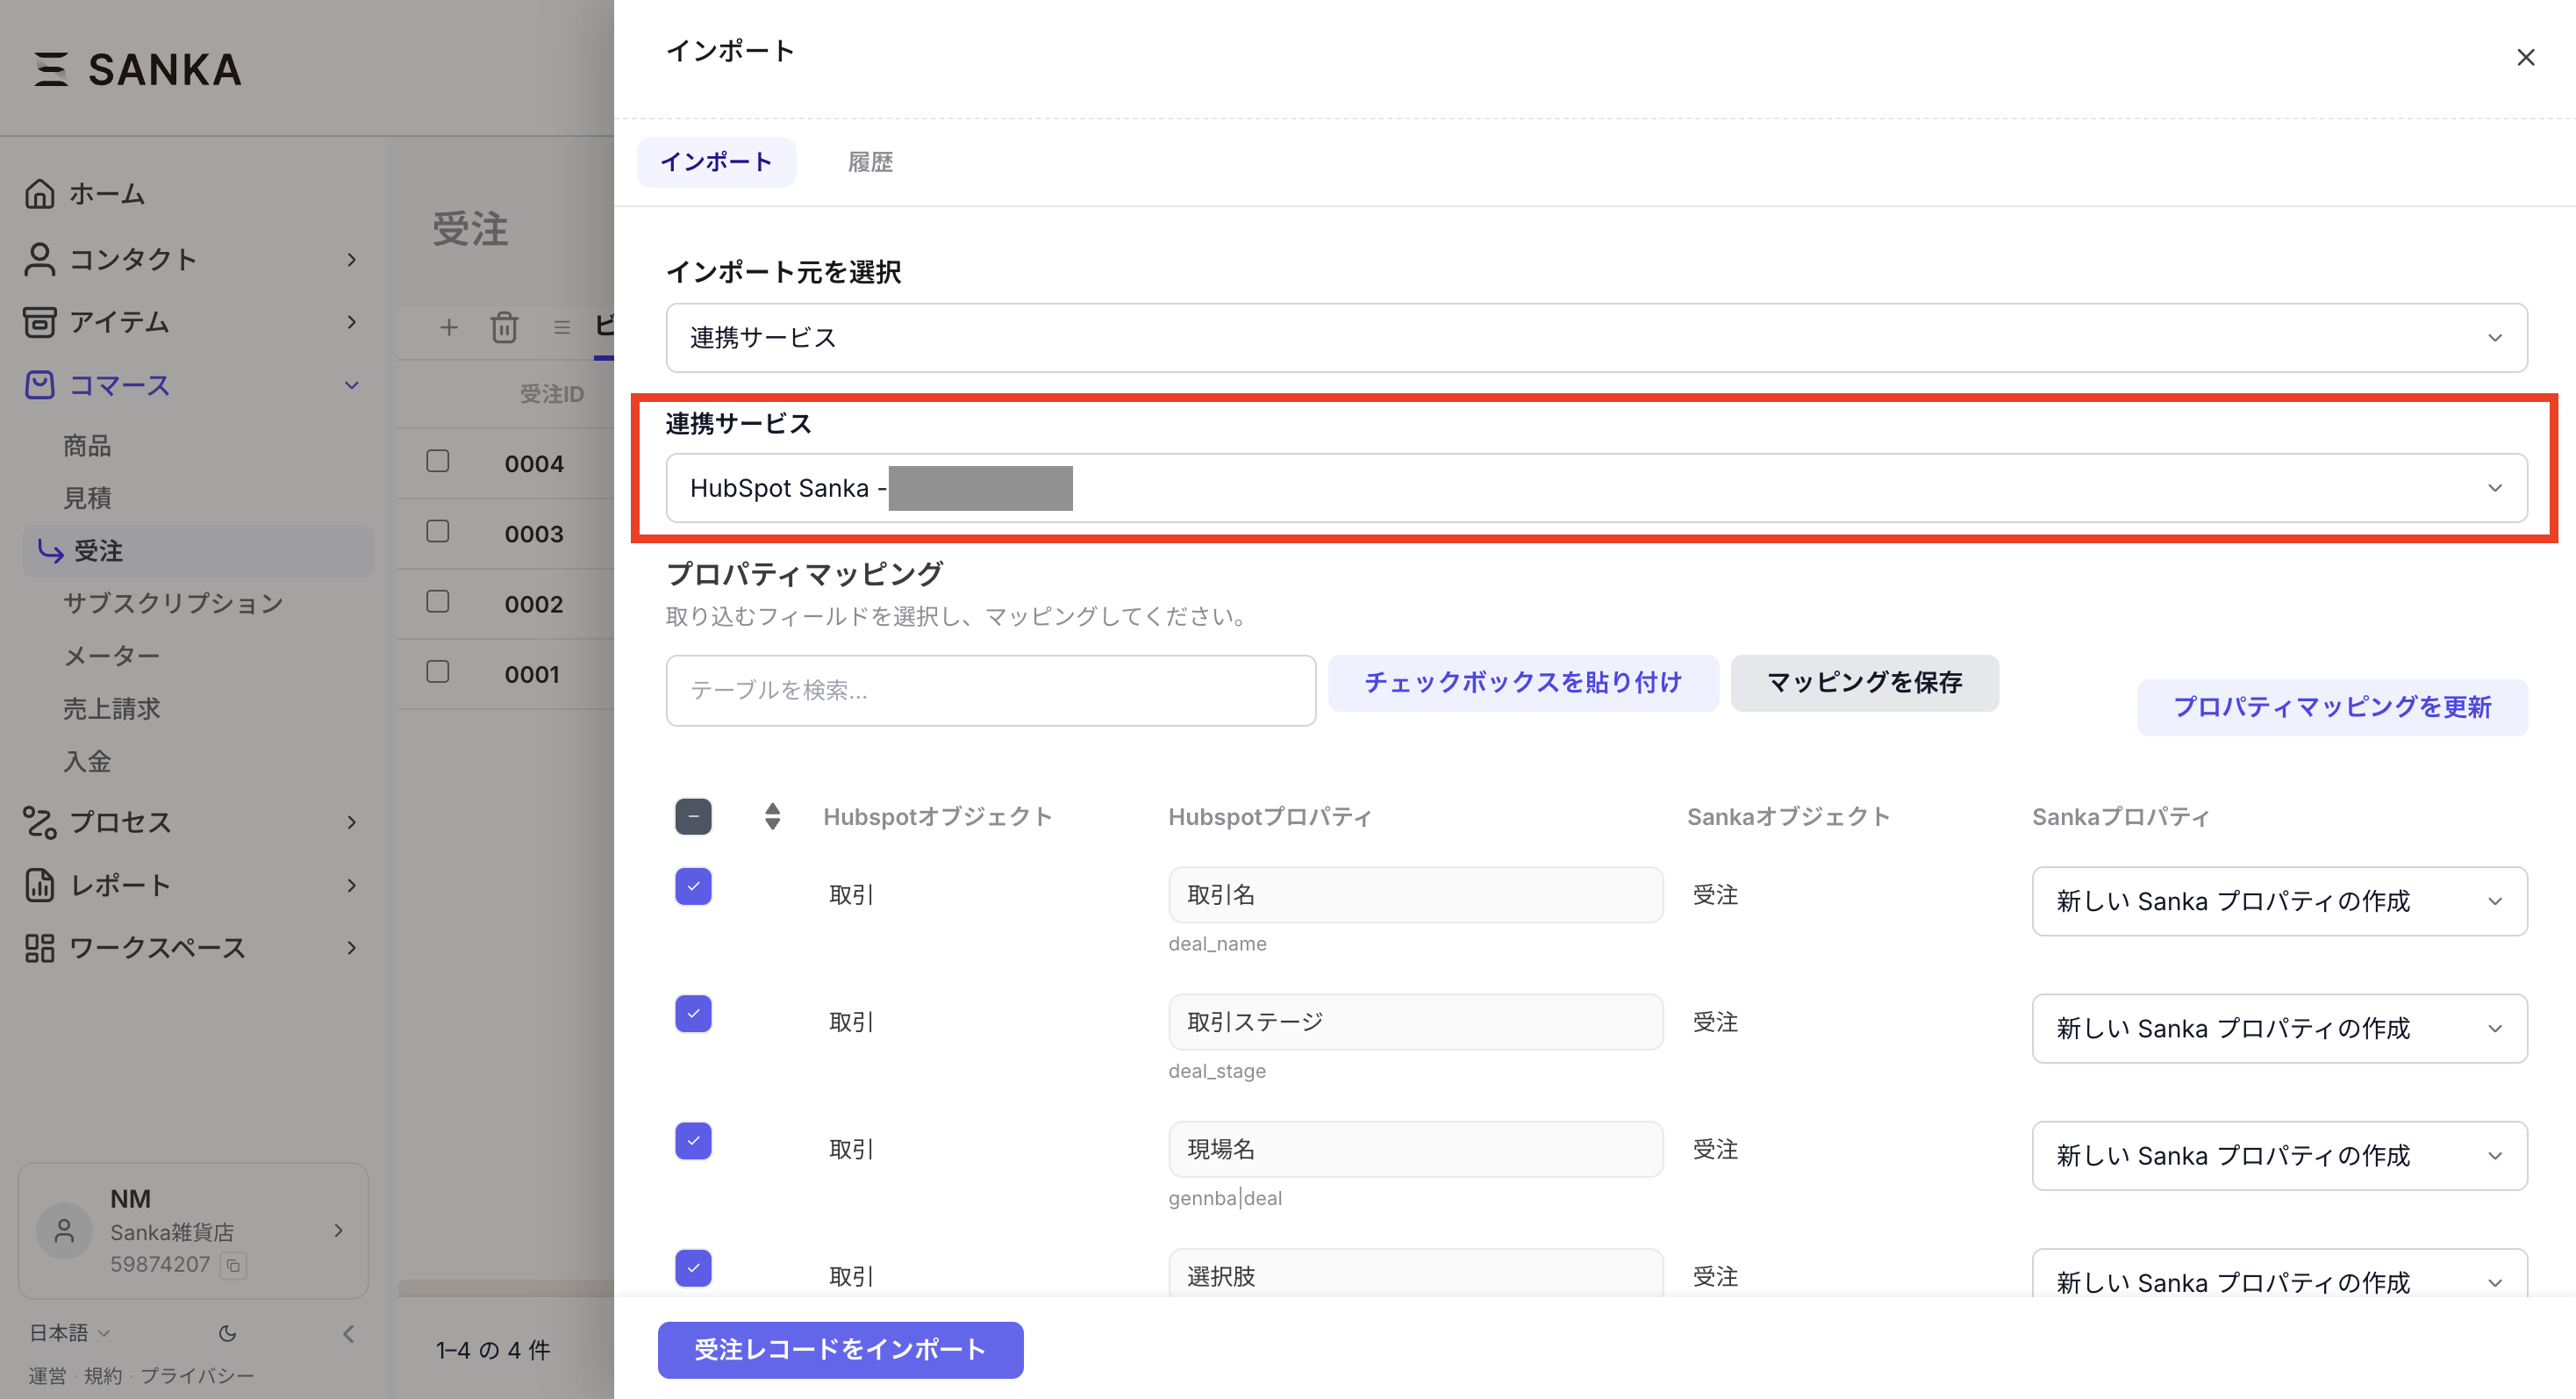Click the trash delete icon in toolbar
This screenshot has height=1399, width=2576.
[x=504, y=327]
